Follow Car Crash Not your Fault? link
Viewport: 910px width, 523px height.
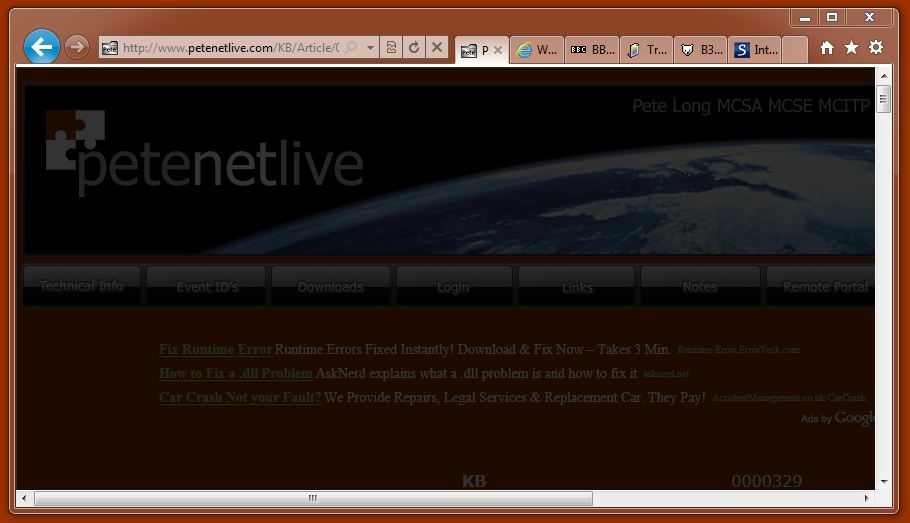pos(240,398)
